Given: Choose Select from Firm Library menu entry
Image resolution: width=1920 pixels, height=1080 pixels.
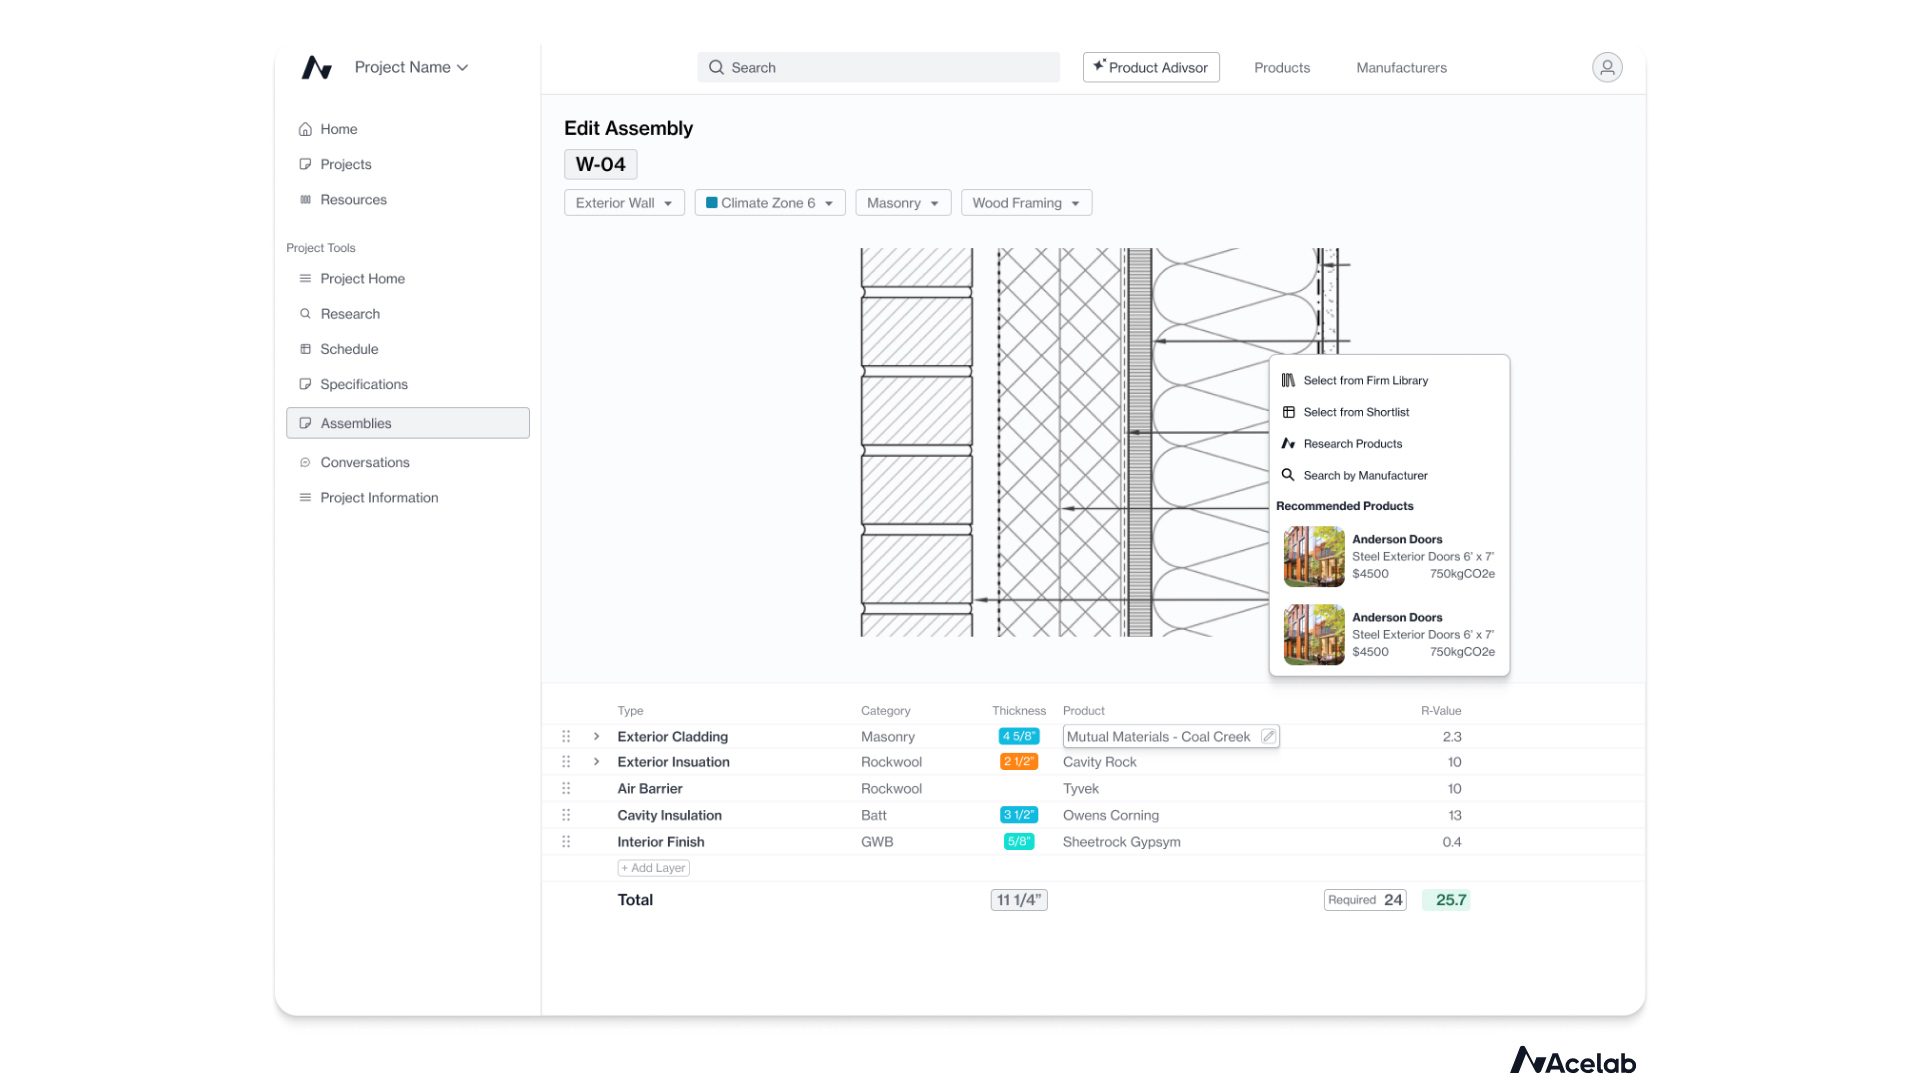Looking at the screenshot, I should click(1365, 380).
